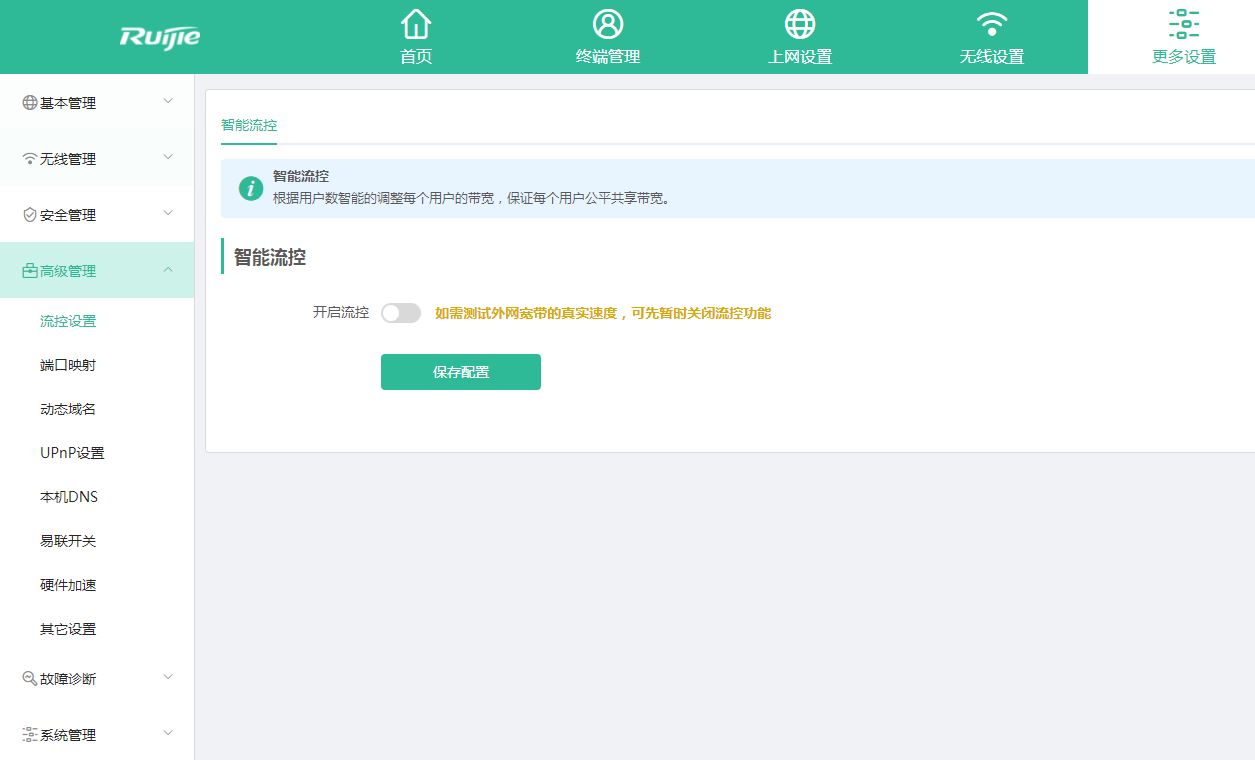Screen dimensions: 1255x760
Task: Select the 智能流控 tab
Action: (249, 126)
